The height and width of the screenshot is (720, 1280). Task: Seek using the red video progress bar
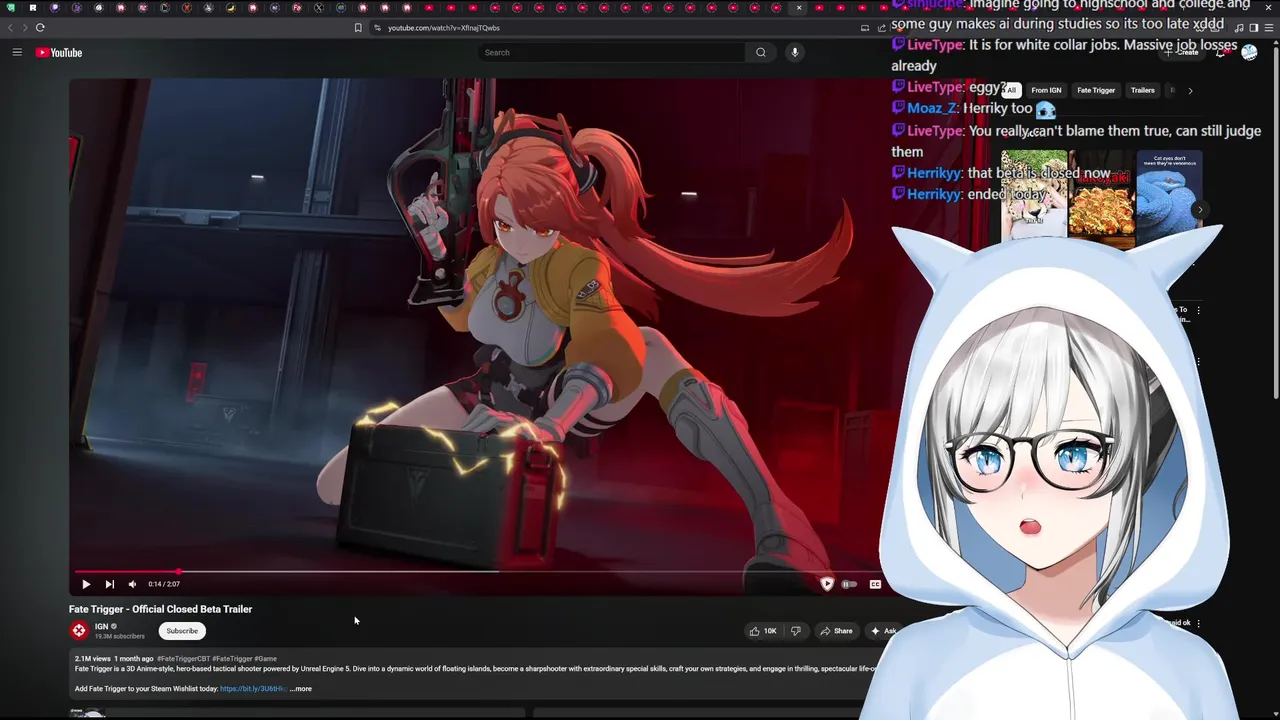(478, 572)
